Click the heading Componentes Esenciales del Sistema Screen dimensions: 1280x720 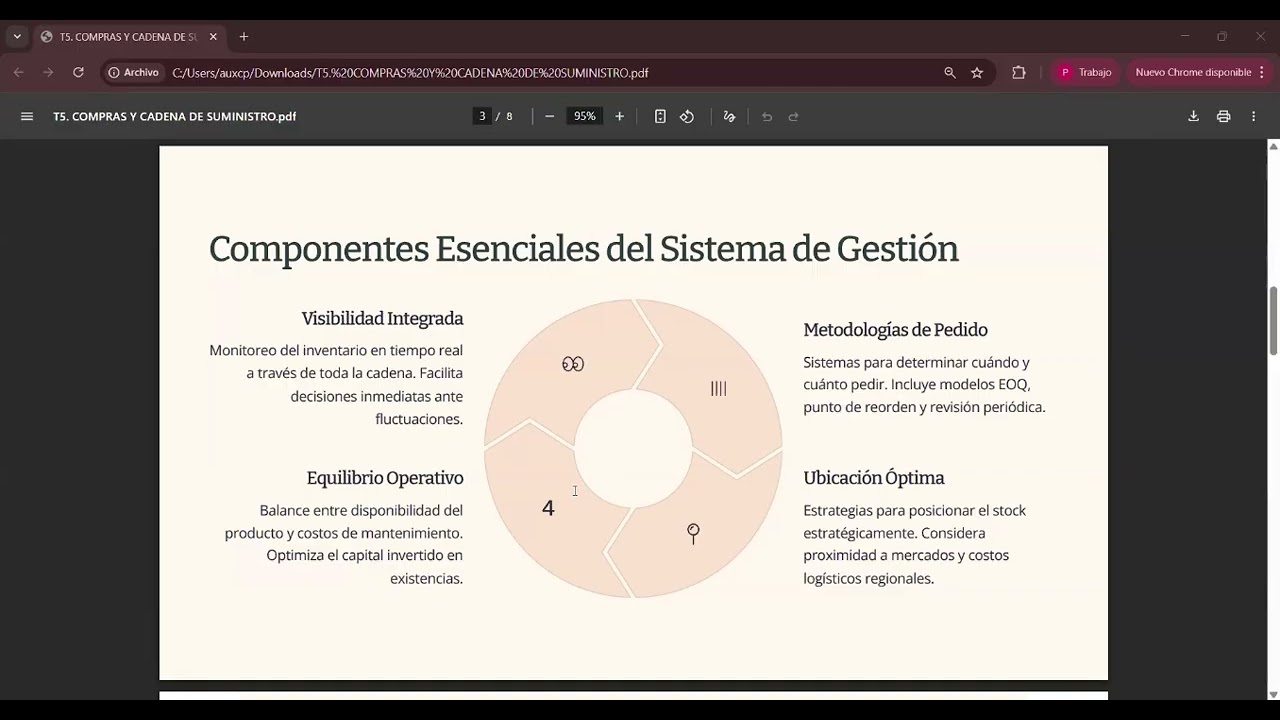(583, 249)
